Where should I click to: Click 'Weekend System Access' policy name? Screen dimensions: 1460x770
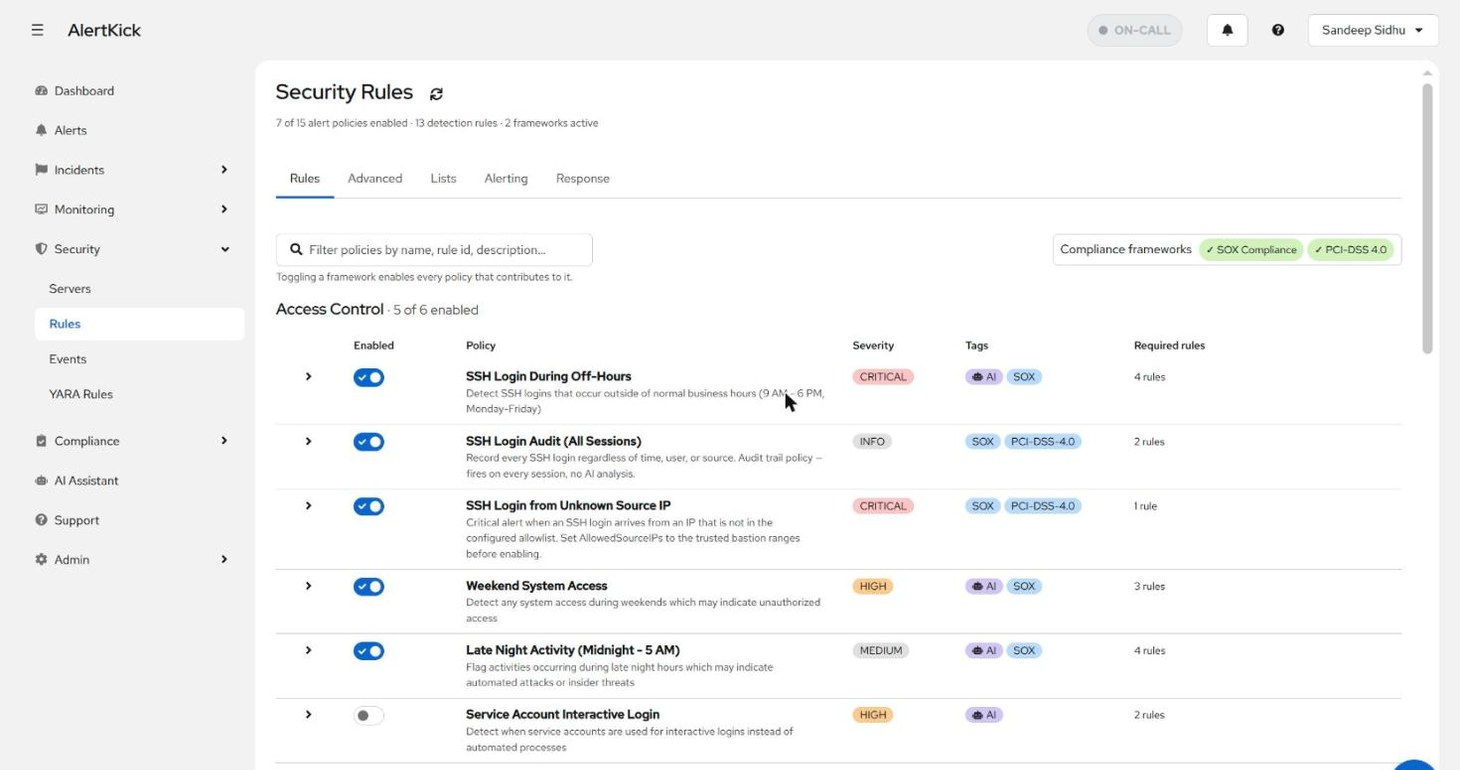pyautogui.click(x=536, y=586)
